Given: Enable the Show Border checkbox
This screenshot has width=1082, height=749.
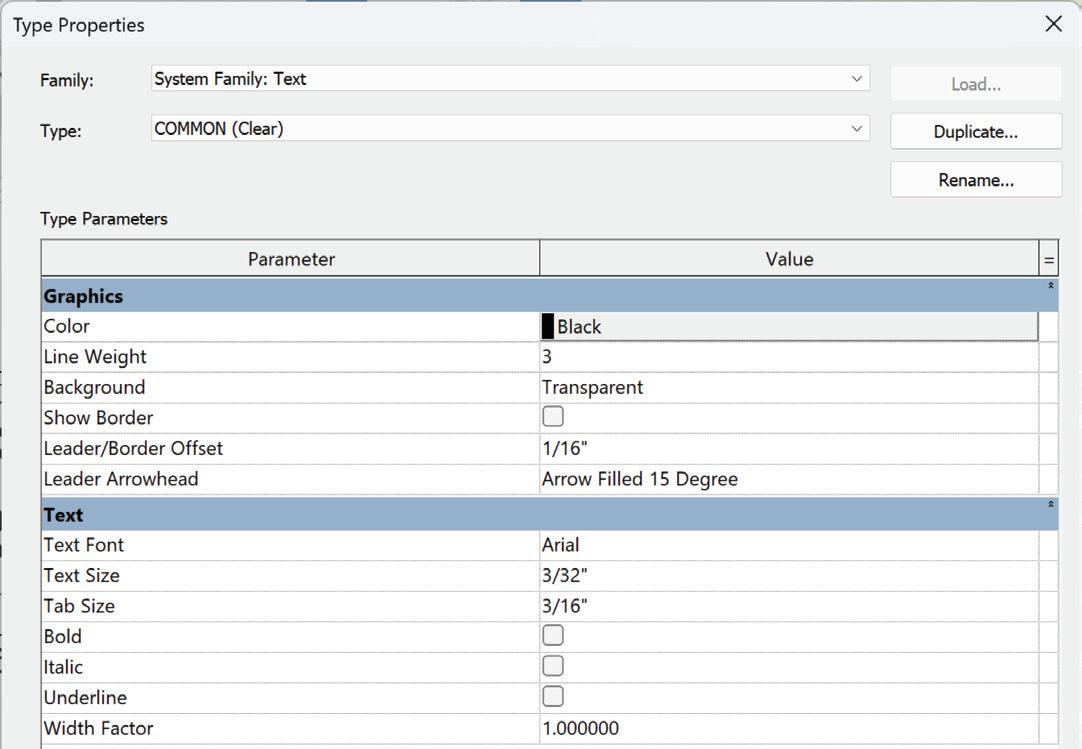Looking at the screenshot, I should 553,417.
